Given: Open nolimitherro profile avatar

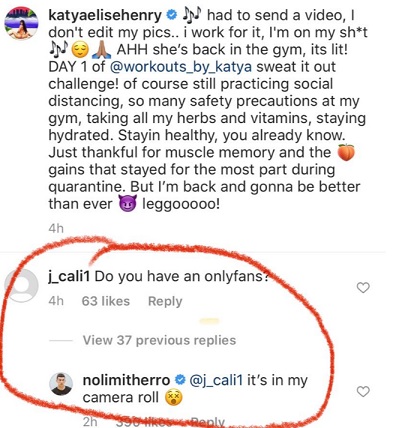Looking at the screenshot, I should (x=61, y=384).
